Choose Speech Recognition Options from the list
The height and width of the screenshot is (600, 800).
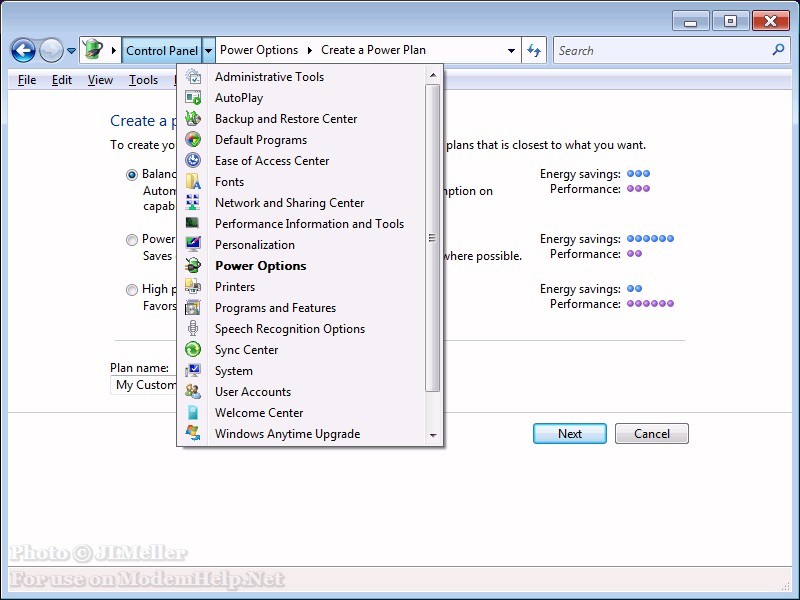tap(290, 329)
